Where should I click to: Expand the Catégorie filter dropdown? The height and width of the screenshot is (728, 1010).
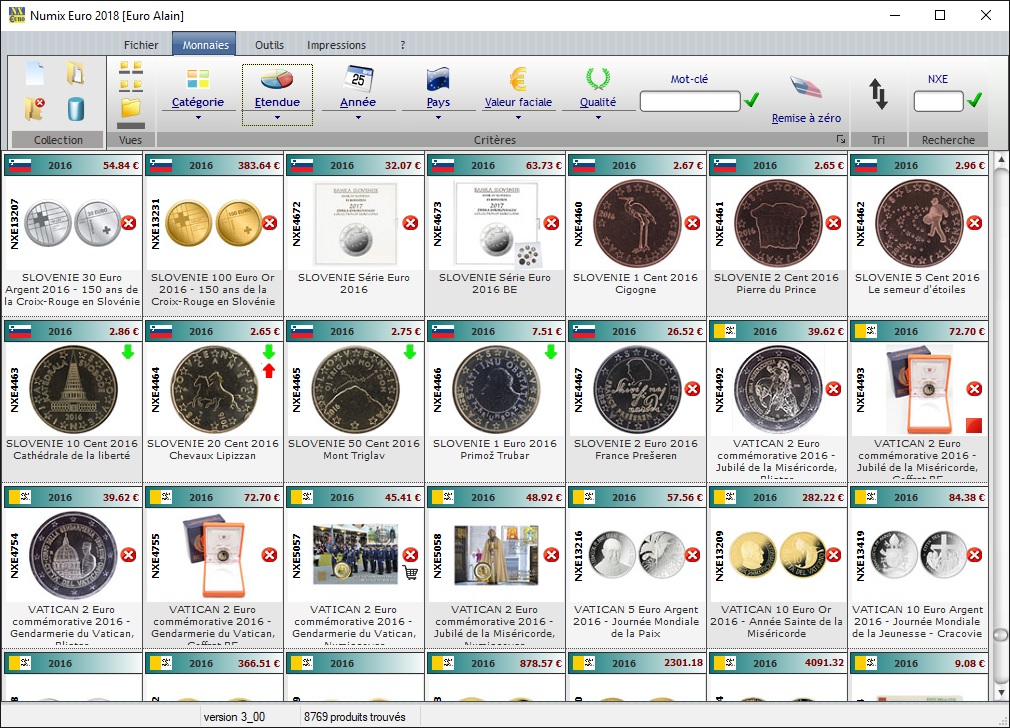point(198,117)
